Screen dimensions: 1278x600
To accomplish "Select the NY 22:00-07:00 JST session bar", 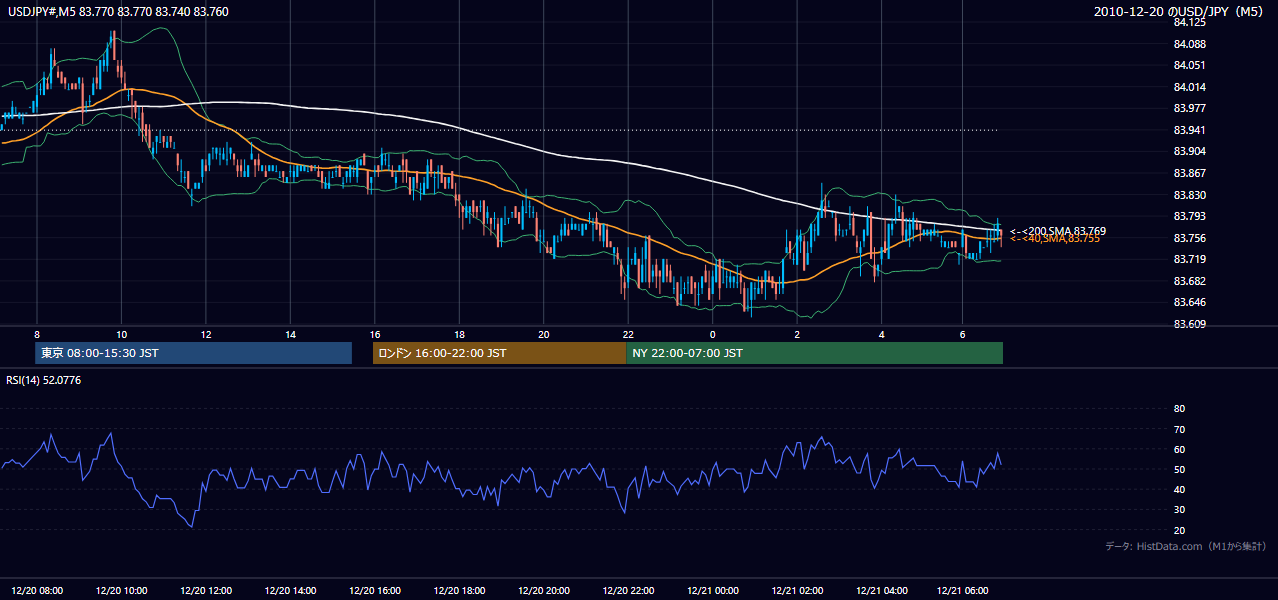I will pyautogui.click(x=814, y=353).
